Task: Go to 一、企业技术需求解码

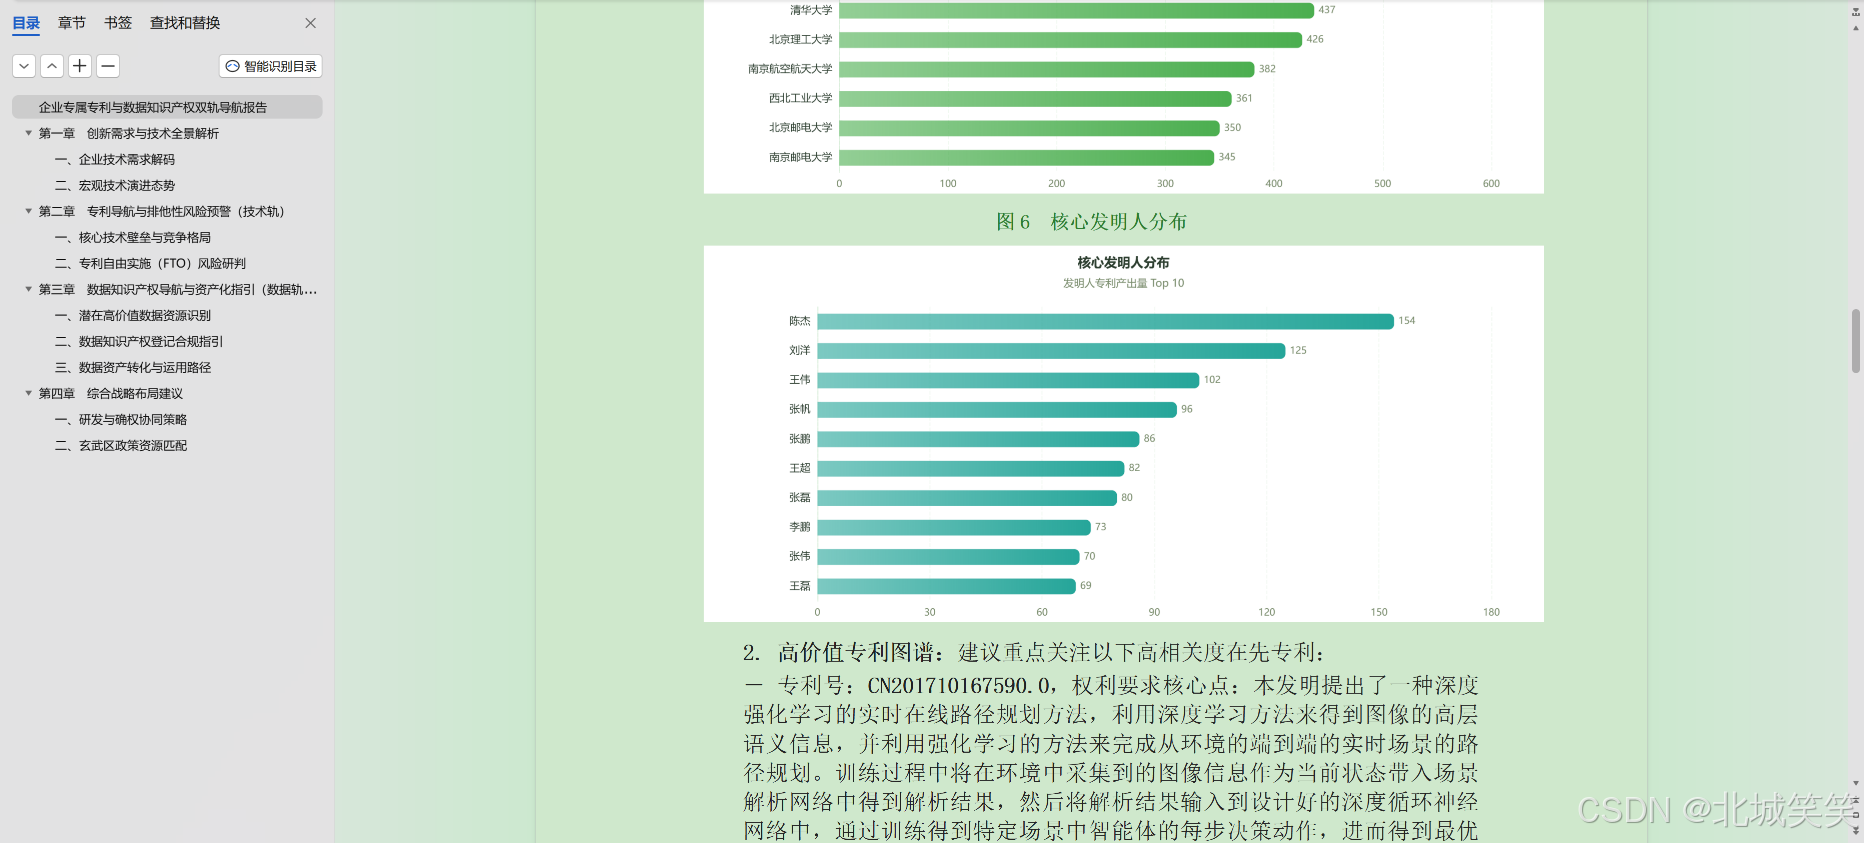Action: [115, 159]
